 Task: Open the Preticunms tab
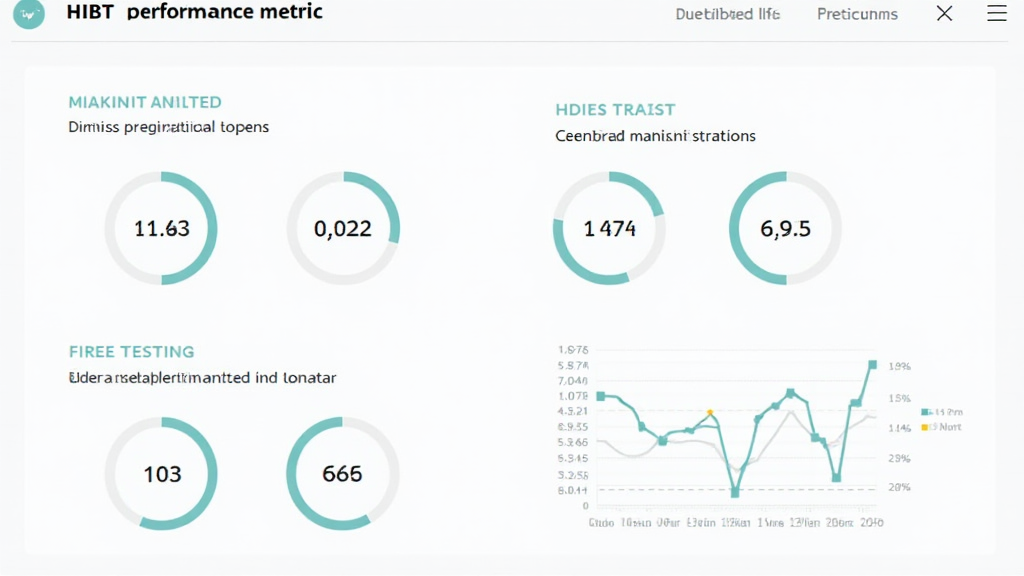point(857,14)
